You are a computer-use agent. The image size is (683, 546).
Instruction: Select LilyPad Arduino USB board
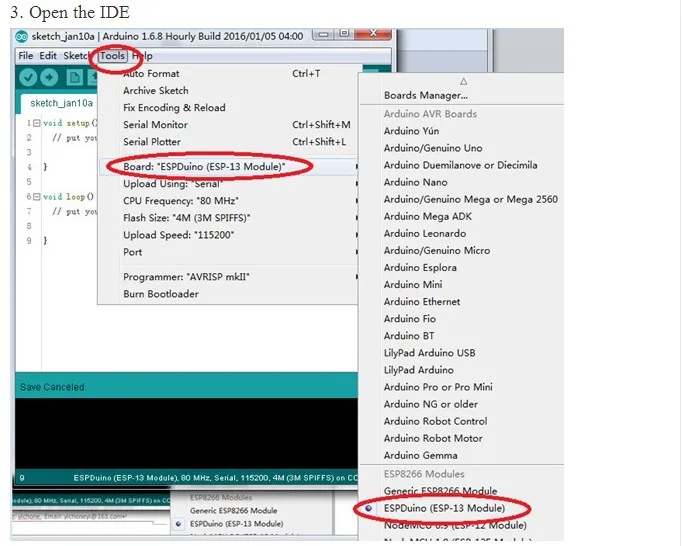pyautogui.click(x=462, y=353)
